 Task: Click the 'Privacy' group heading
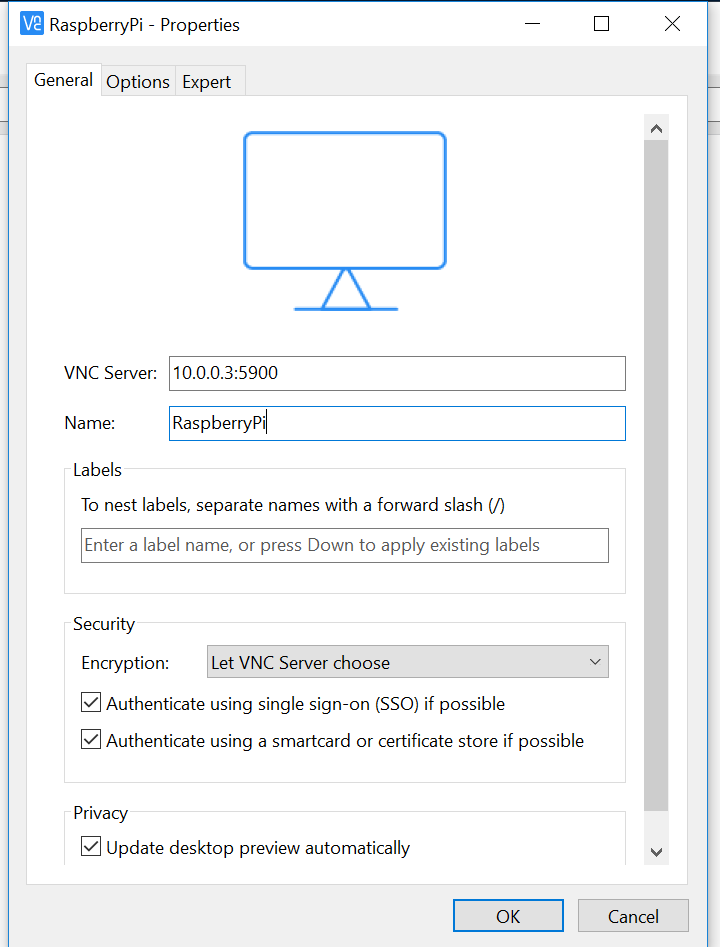pos(100,813)
